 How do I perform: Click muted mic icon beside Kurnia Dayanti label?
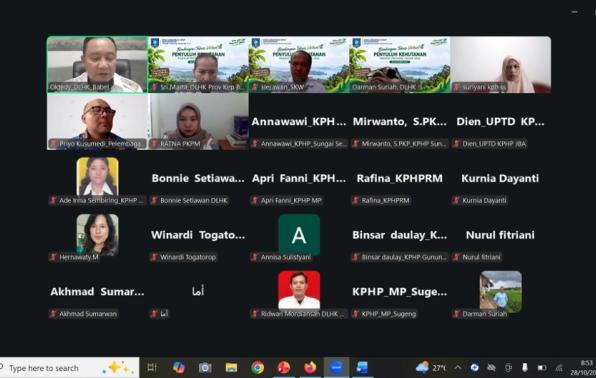click(457, 200)
